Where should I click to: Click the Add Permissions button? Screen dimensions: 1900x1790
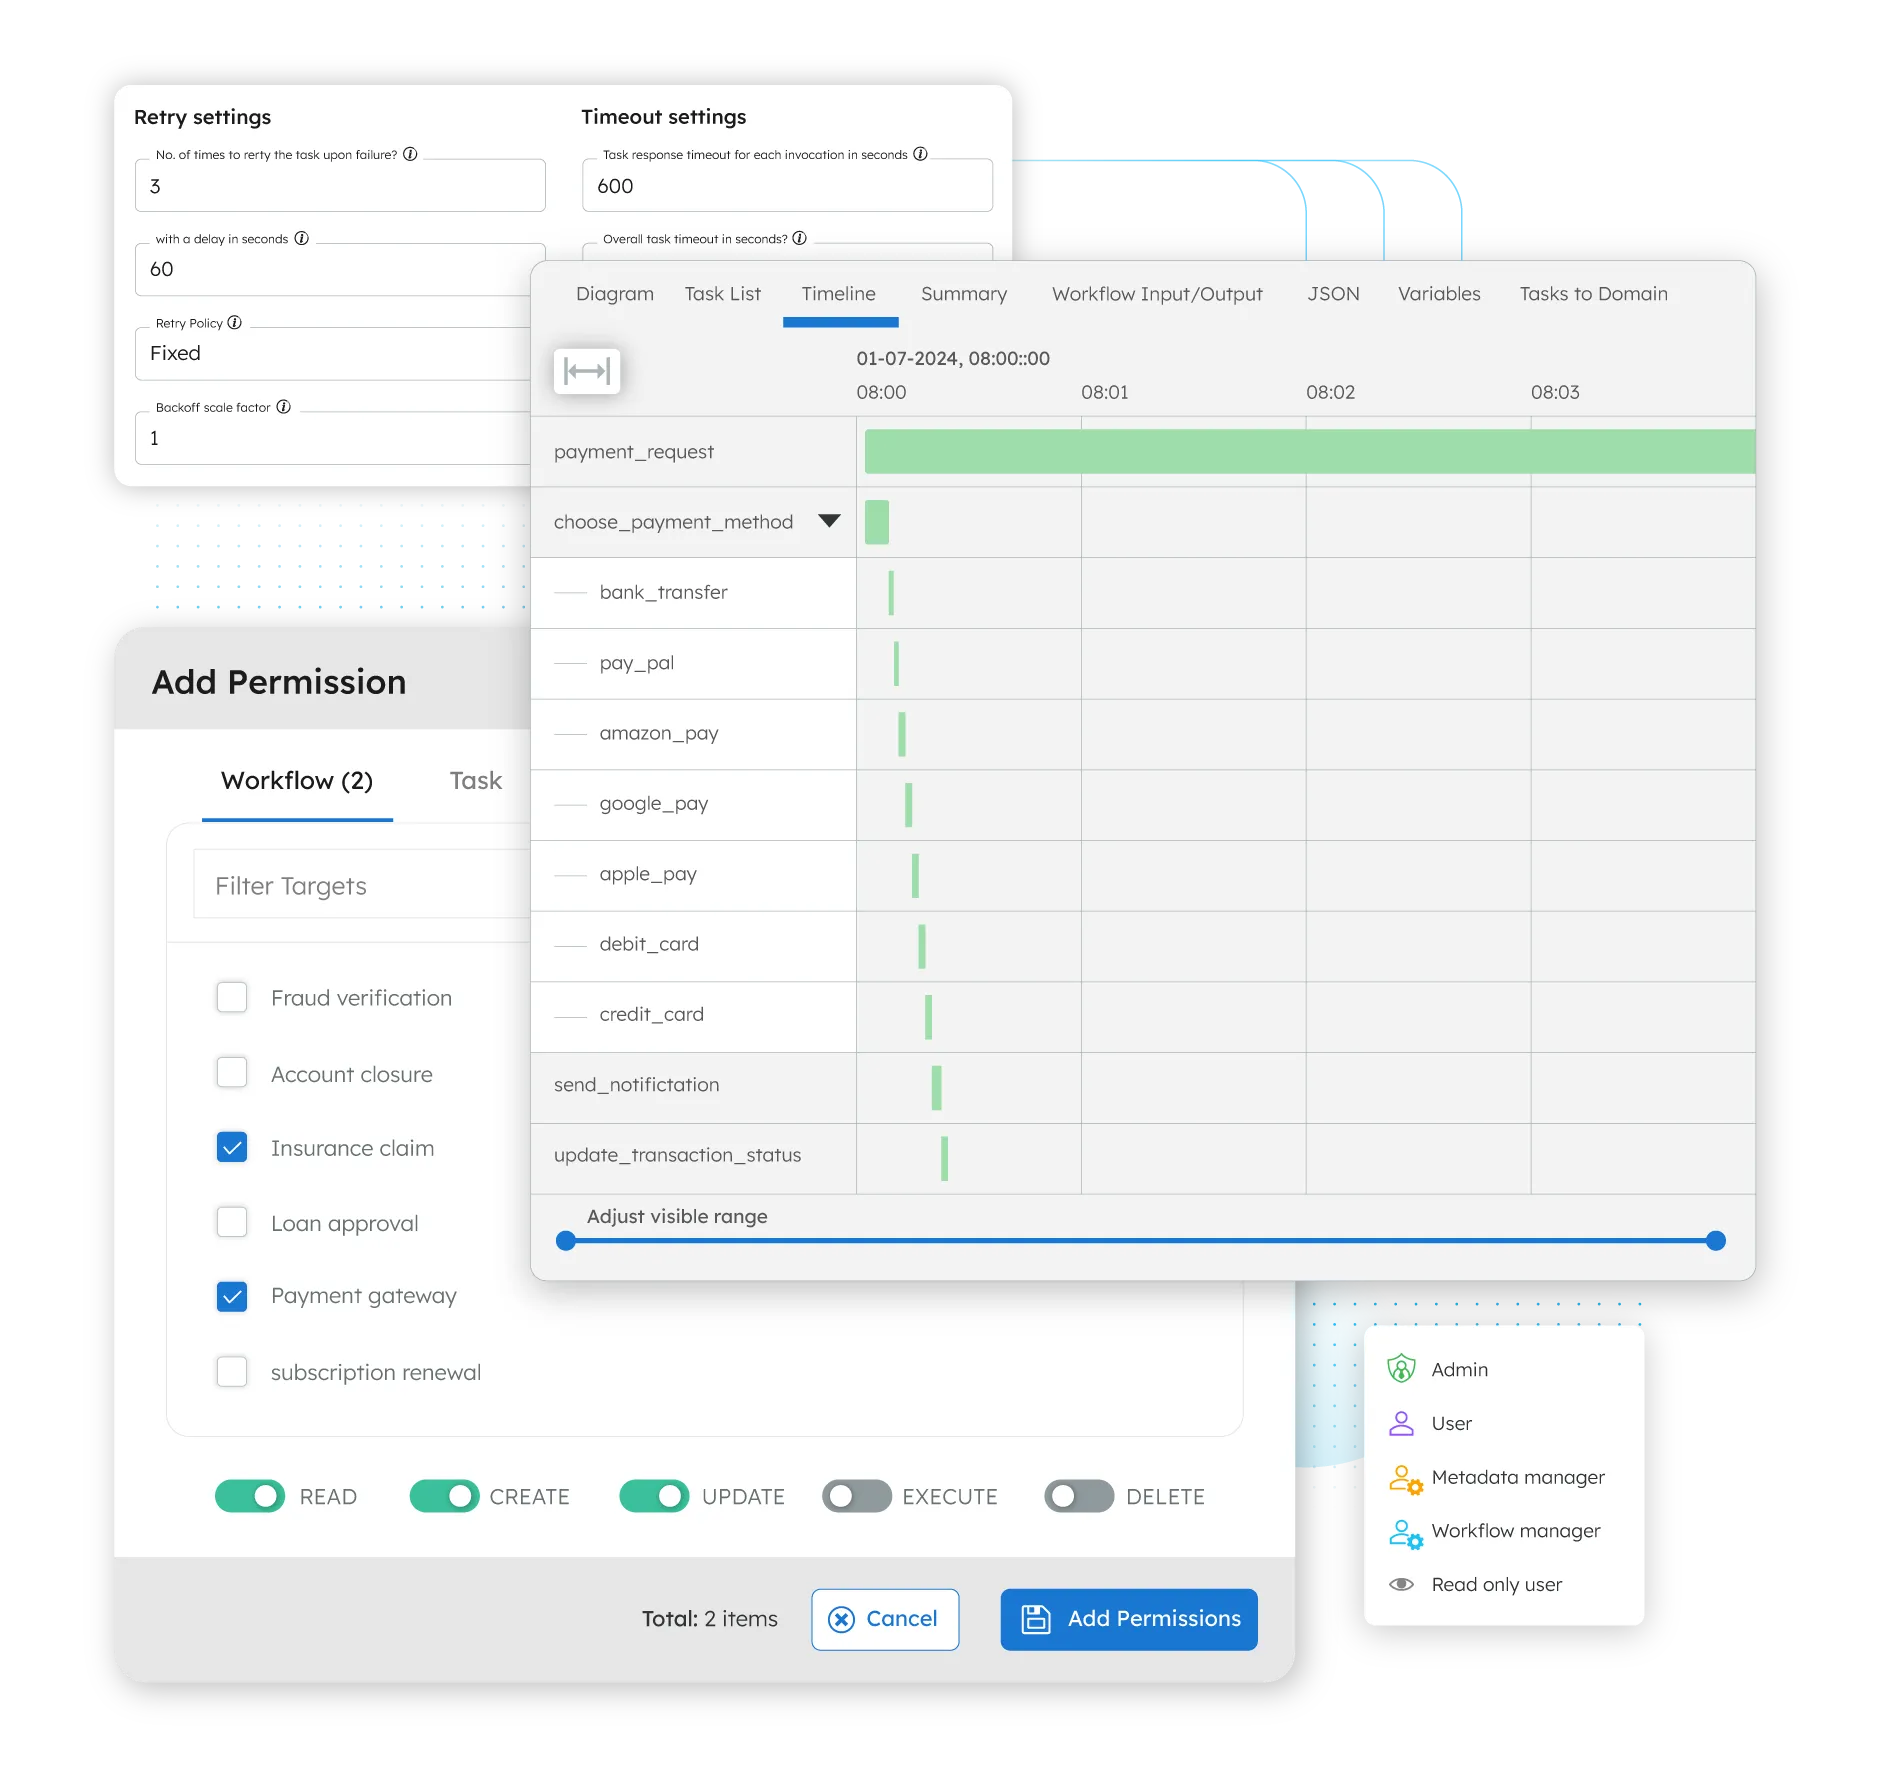click(x=1128, y=1619)
